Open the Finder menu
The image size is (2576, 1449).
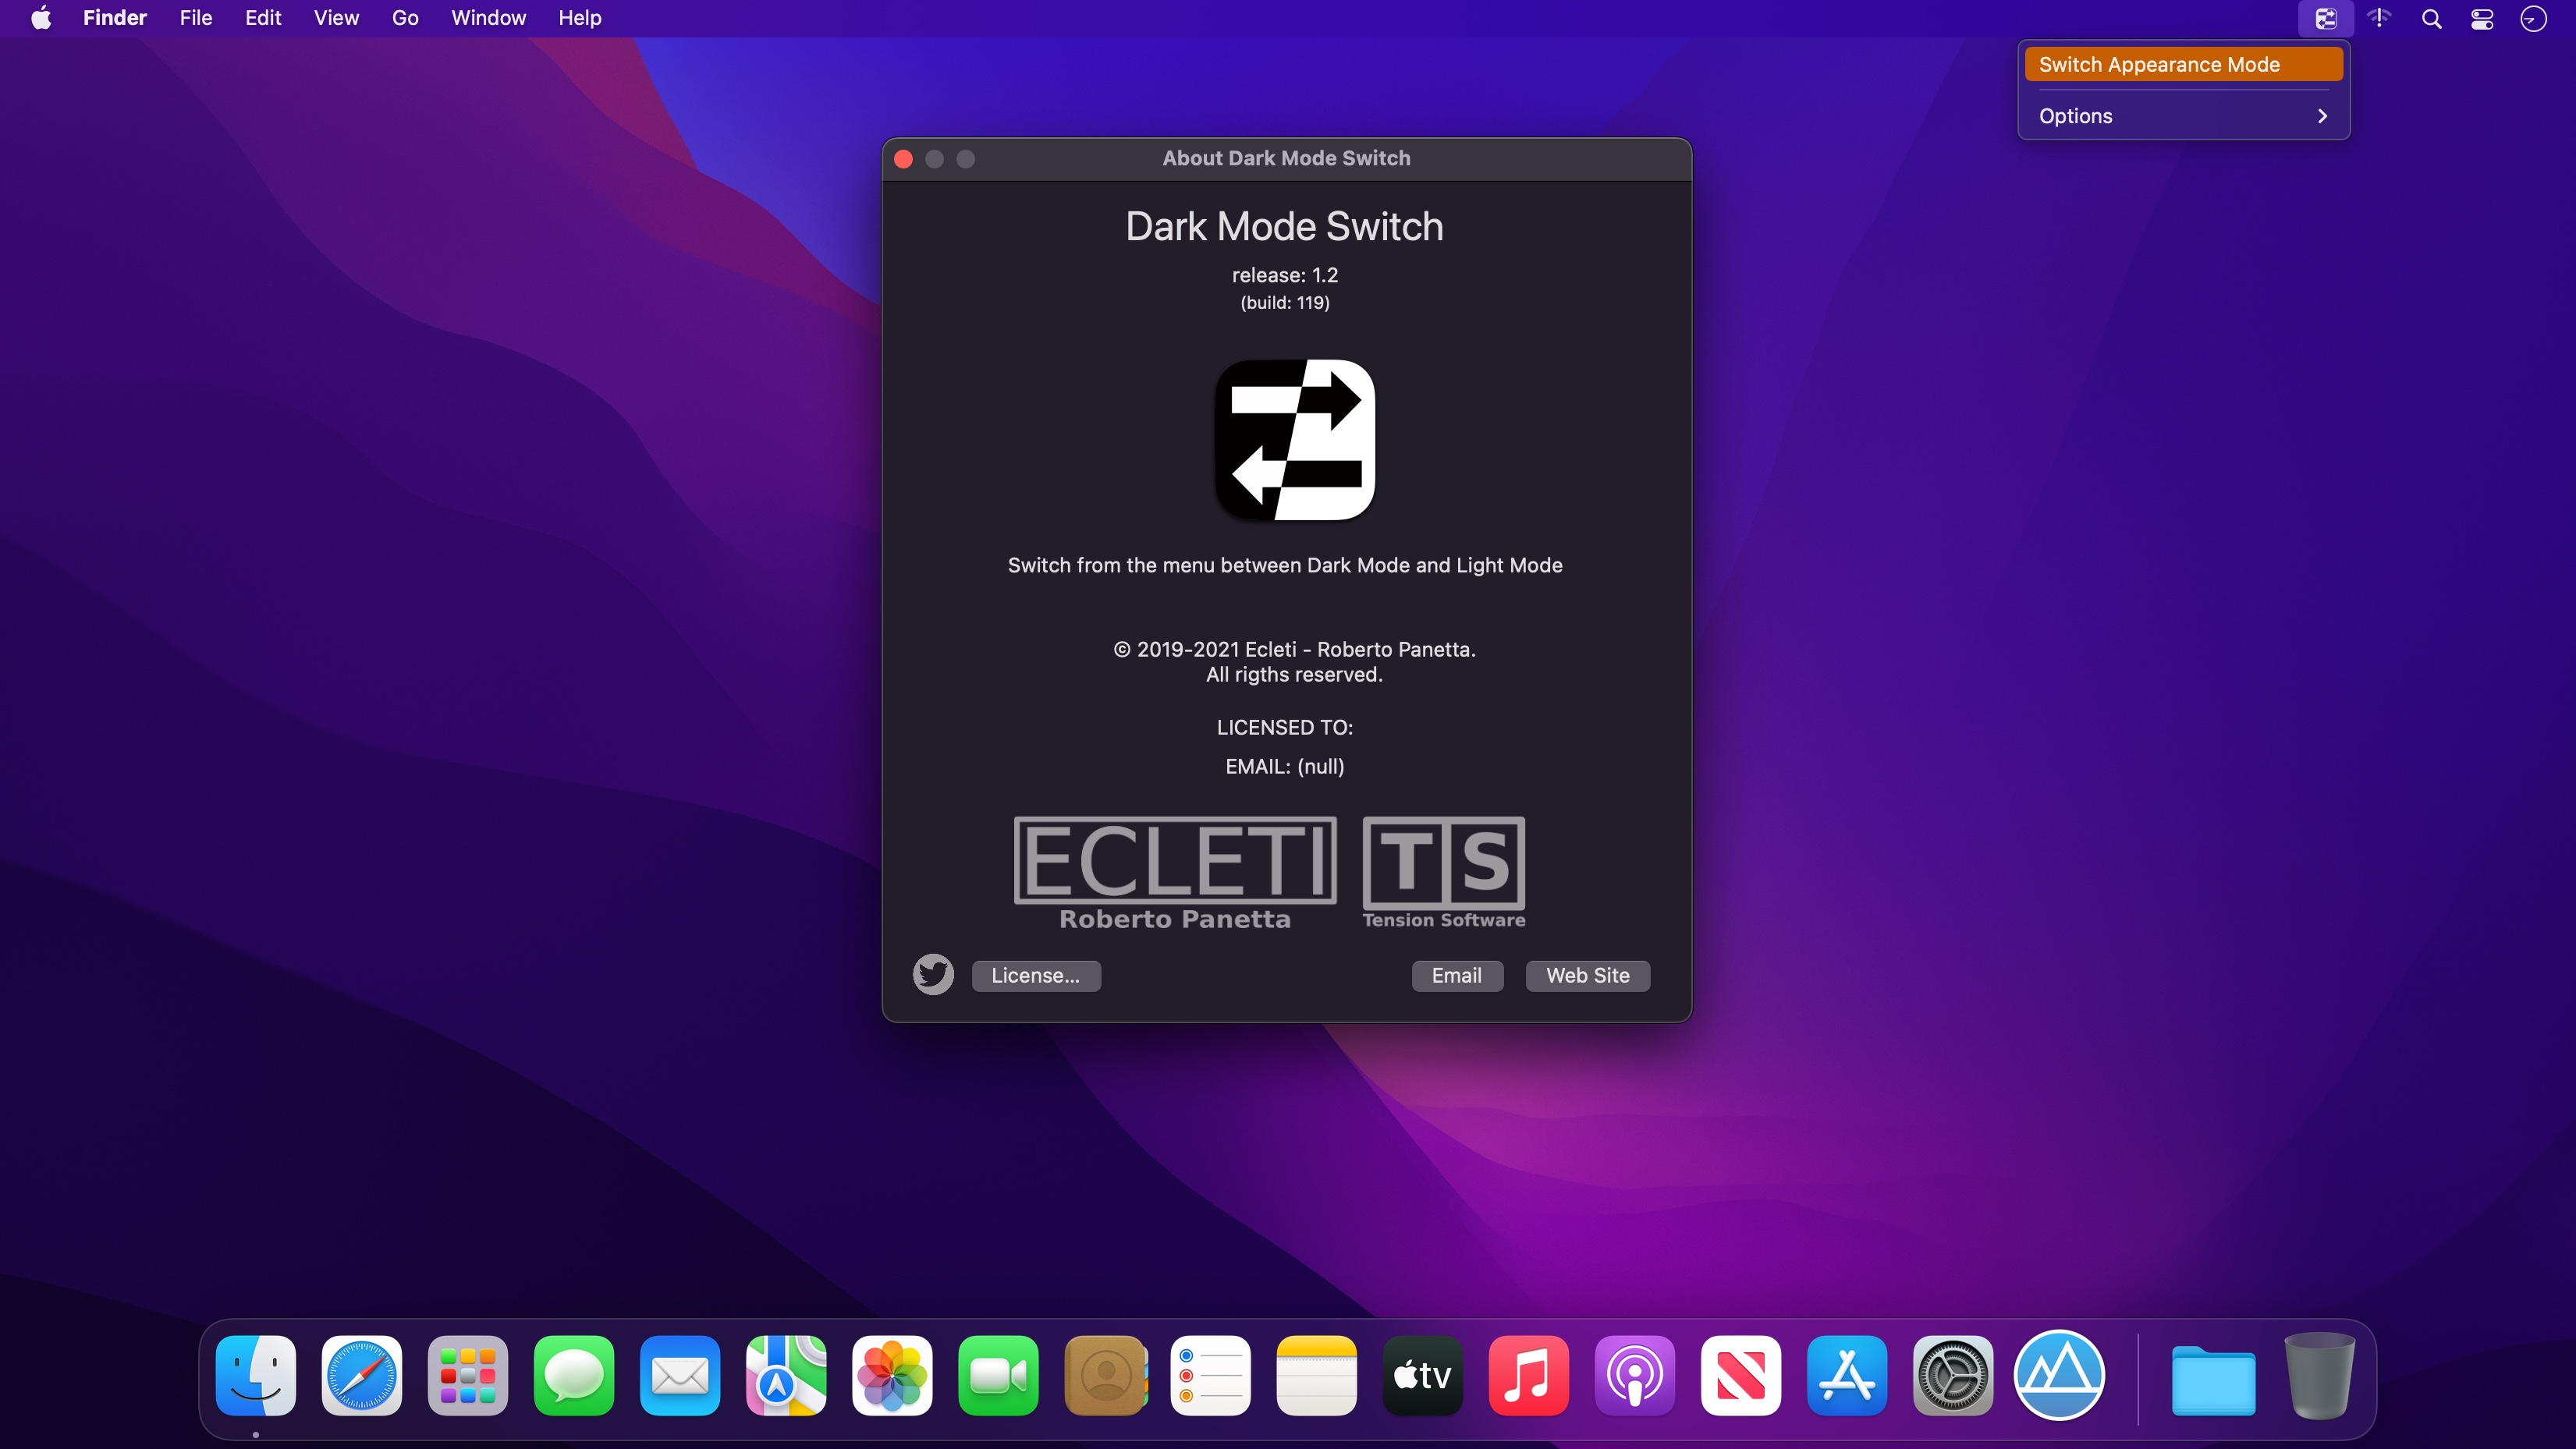point(115,18)
